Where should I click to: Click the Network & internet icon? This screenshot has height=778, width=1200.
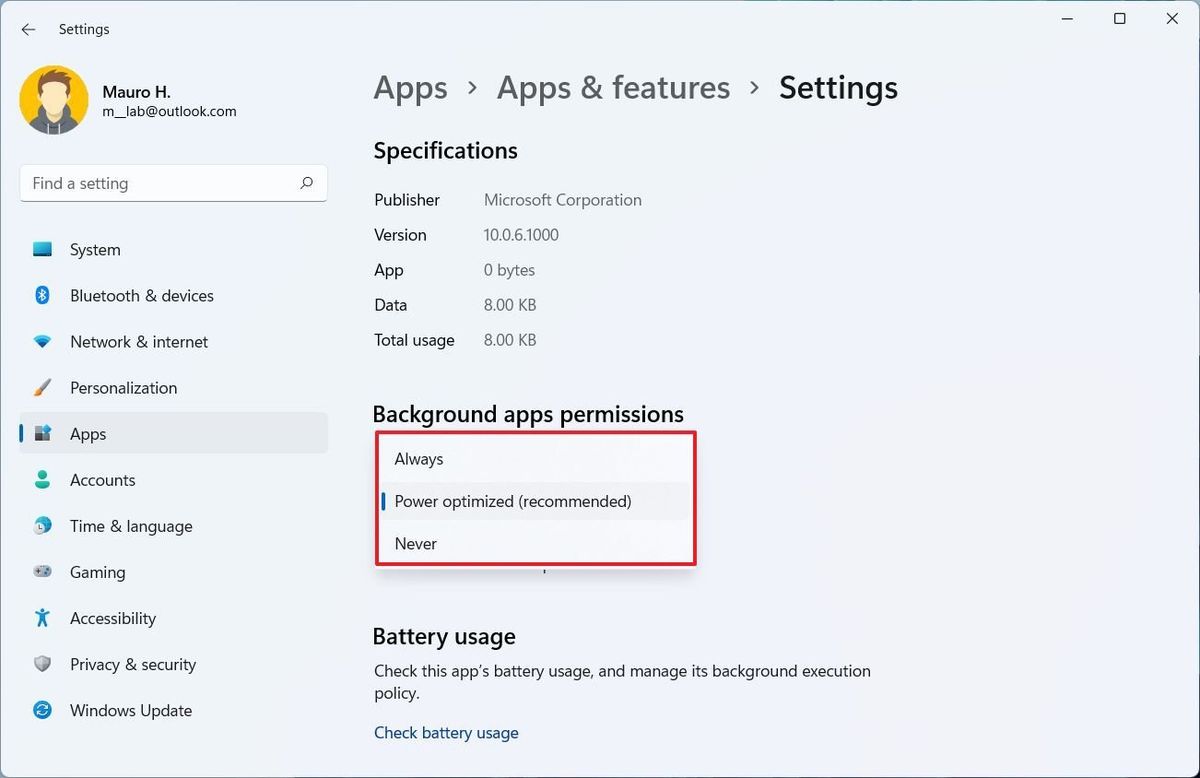point(42,341)
